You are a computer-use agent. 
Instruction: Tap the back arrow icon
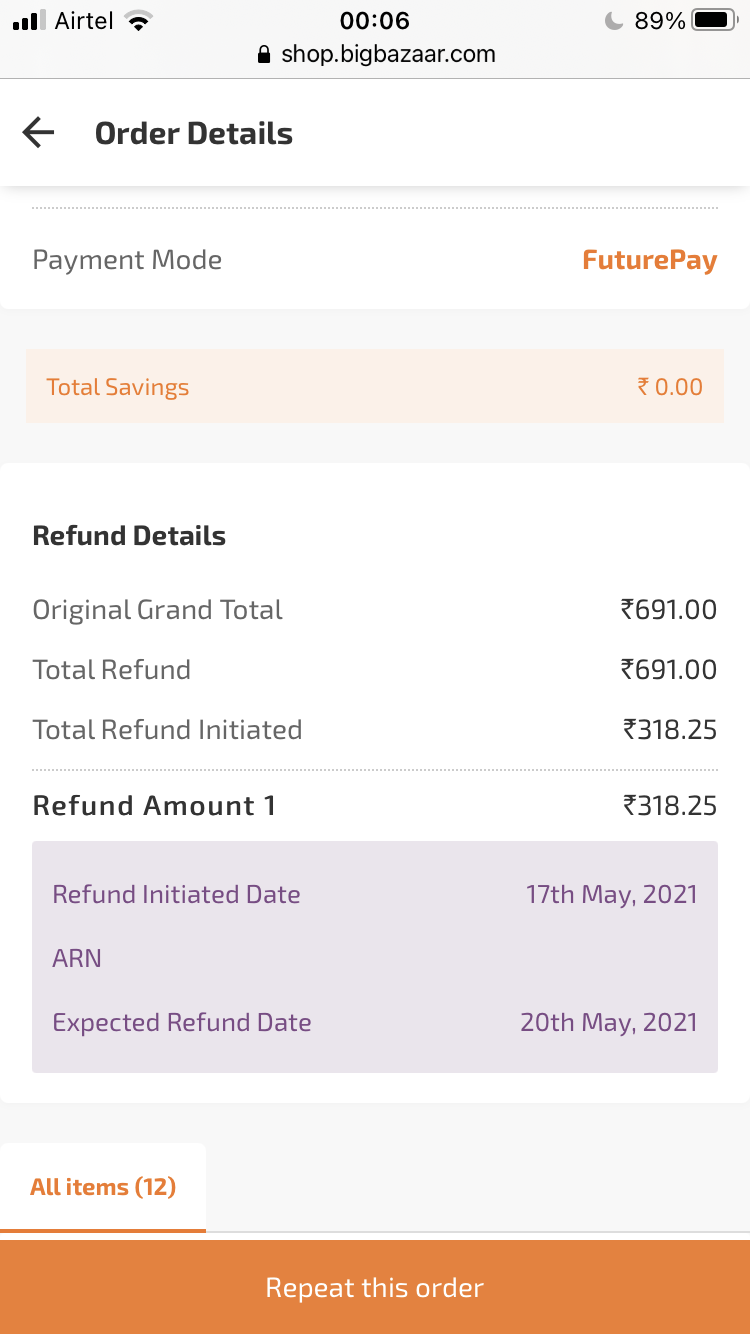pos(38,133)
